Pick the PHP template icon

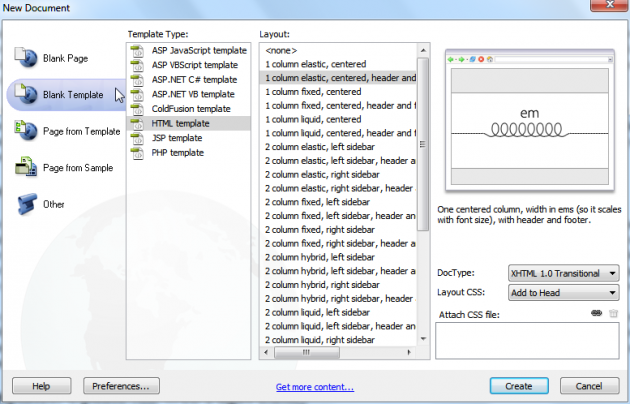pos(139,152)
